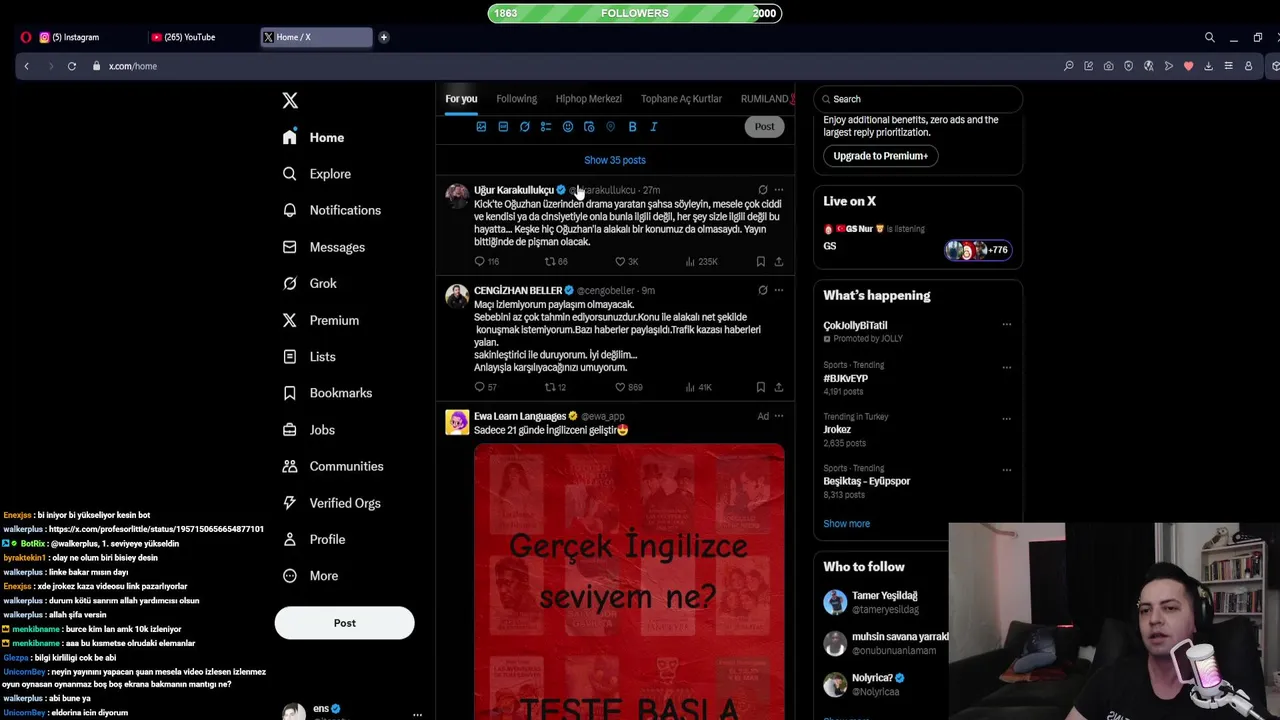Switch to the Hiphop Merkezi tab
This screenshot has height=720, width=1280.
click(588, 99)
